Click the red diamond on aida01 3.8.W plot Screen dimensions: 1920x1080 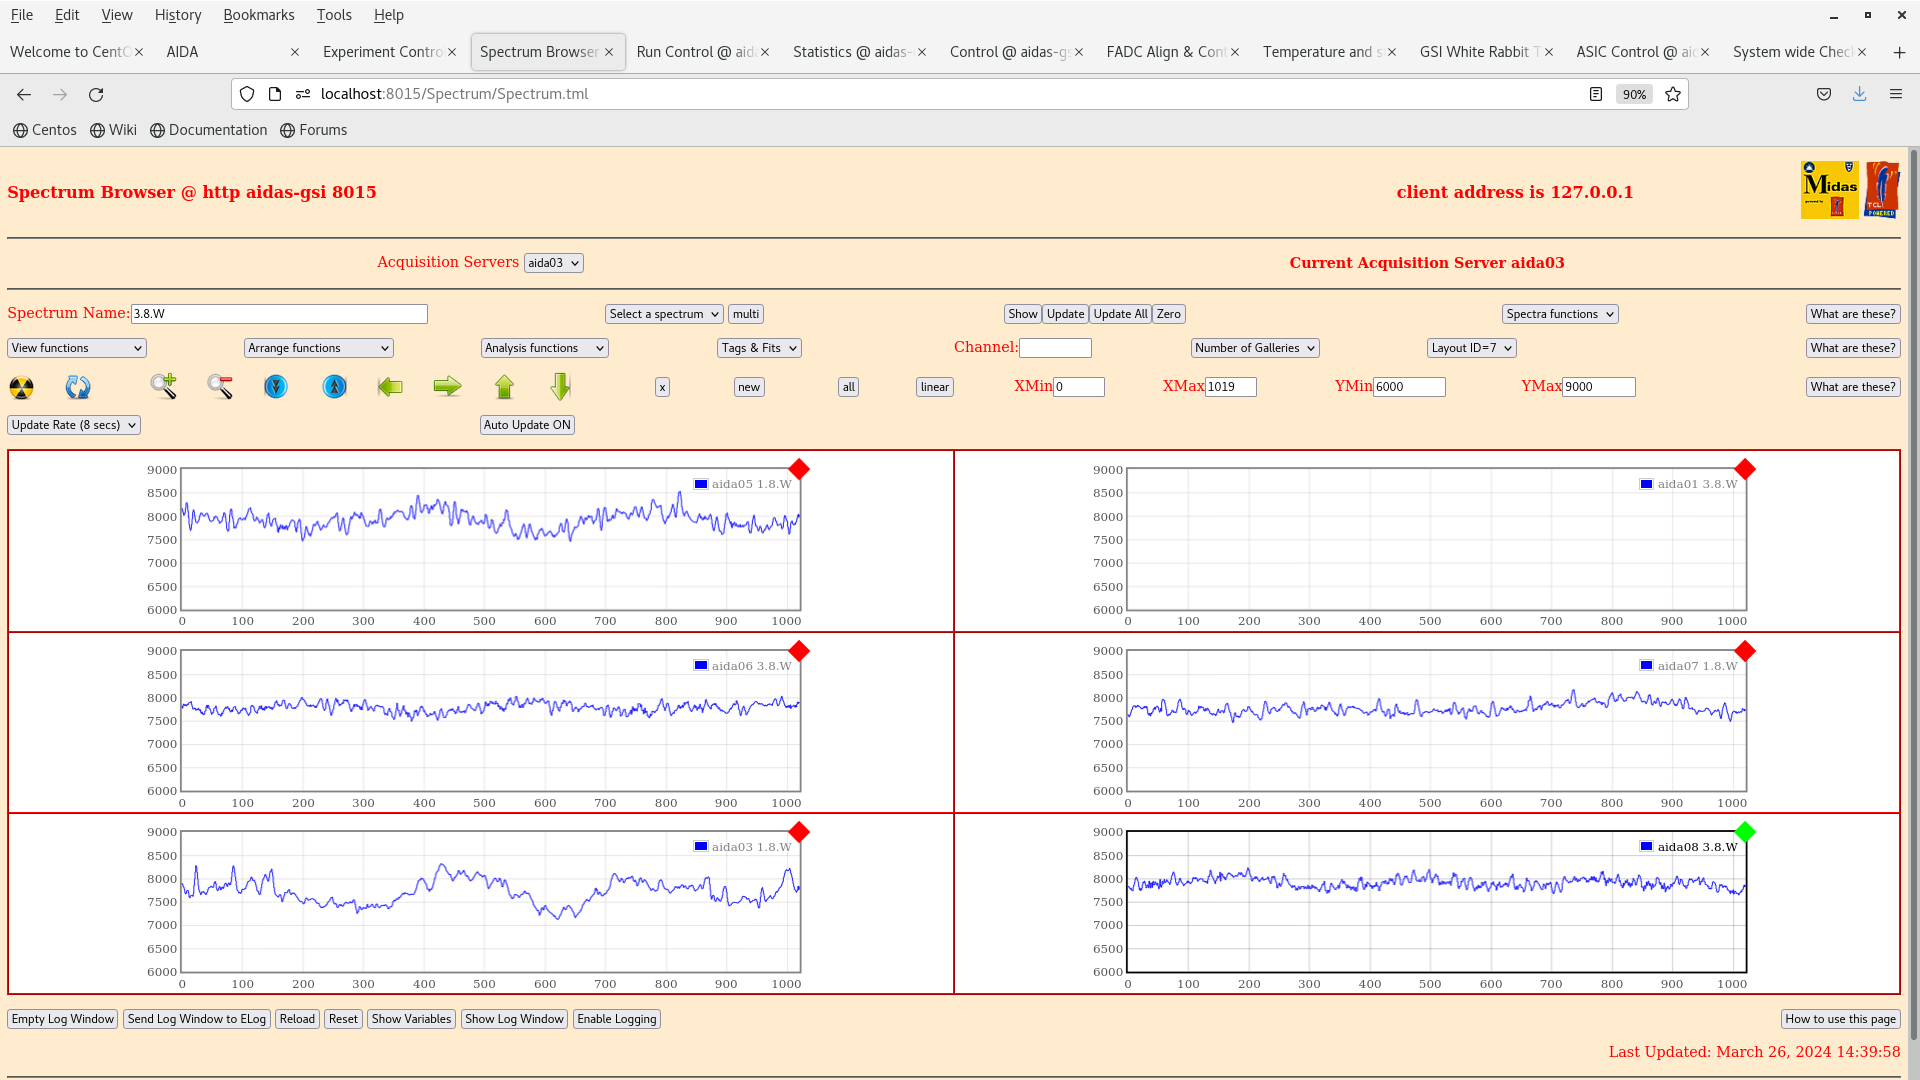[x=1745, y=469]
